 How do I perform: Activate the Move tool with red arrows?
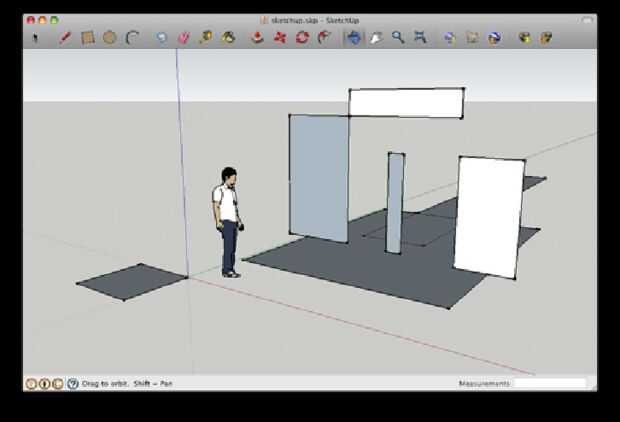click(280, 38)
